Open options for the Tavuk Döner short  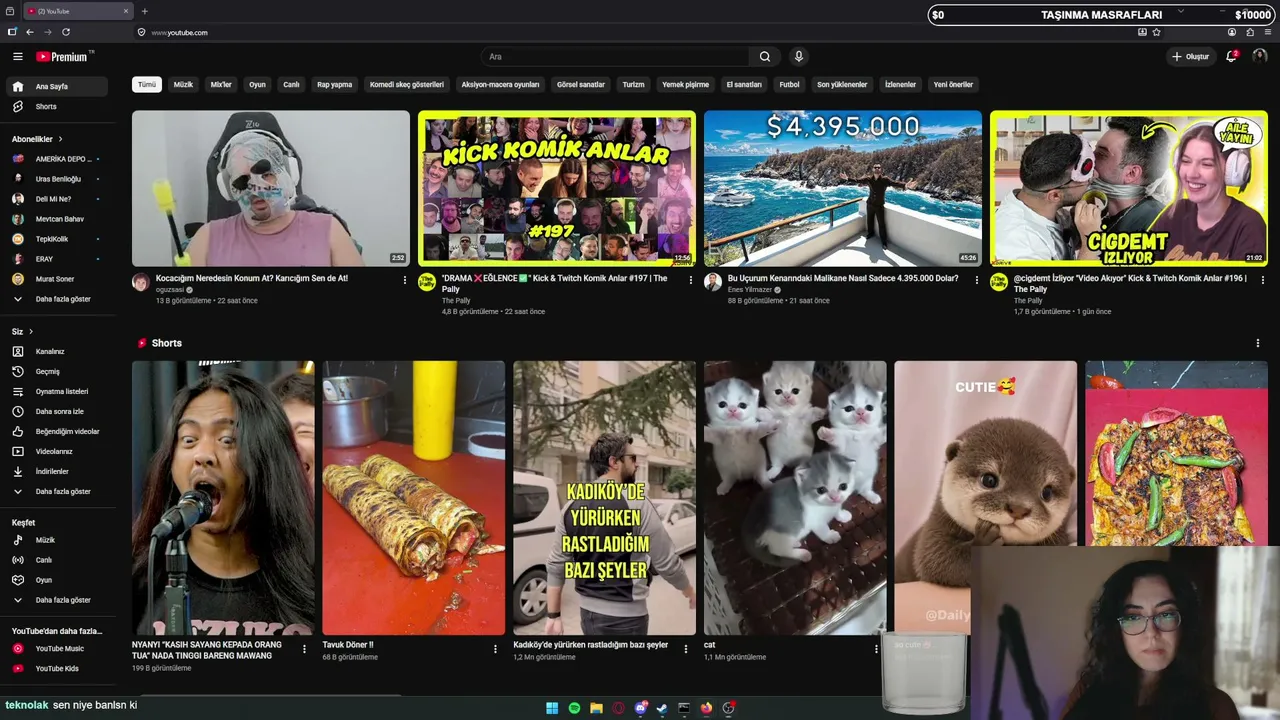495,648
